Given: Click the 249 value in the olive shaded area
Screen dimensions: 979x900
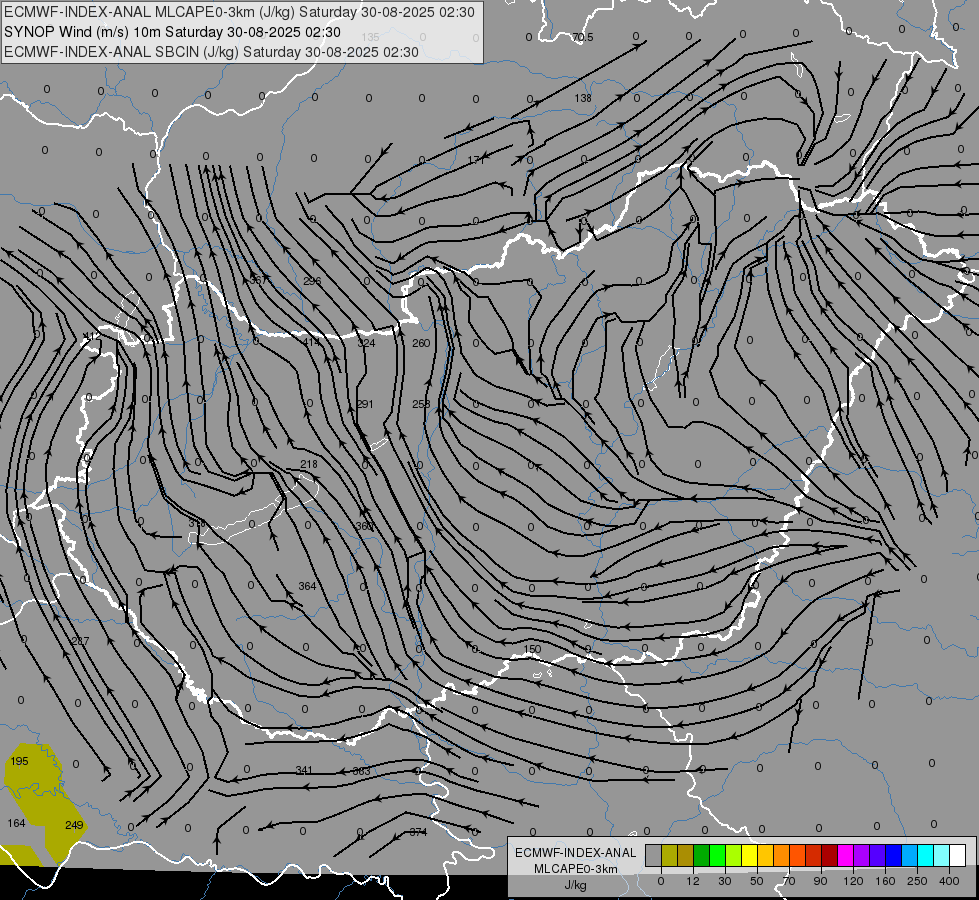Looking at the screenshot, I should [74, 825].
